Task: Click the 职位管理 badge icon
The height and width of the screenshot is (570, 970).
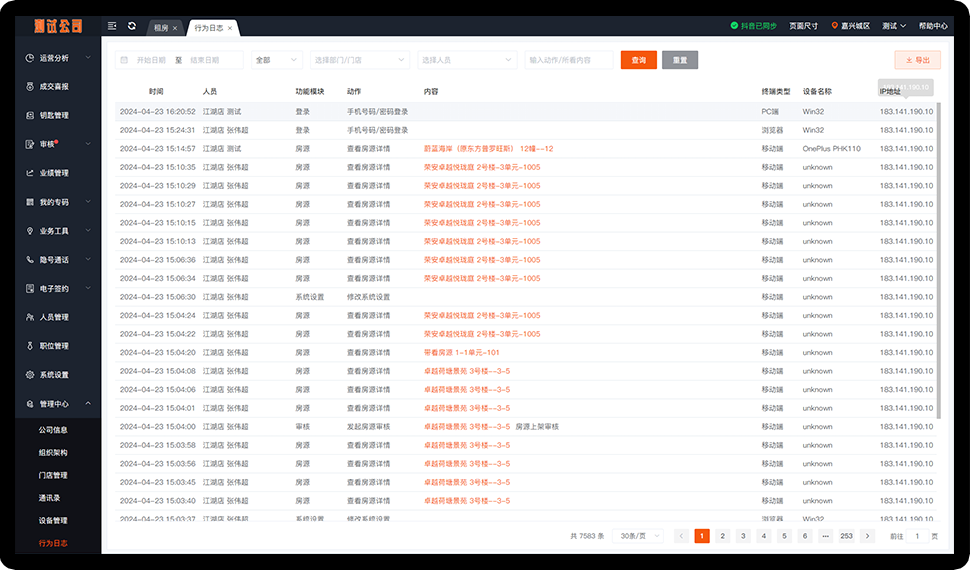Action: coord(30,346)
